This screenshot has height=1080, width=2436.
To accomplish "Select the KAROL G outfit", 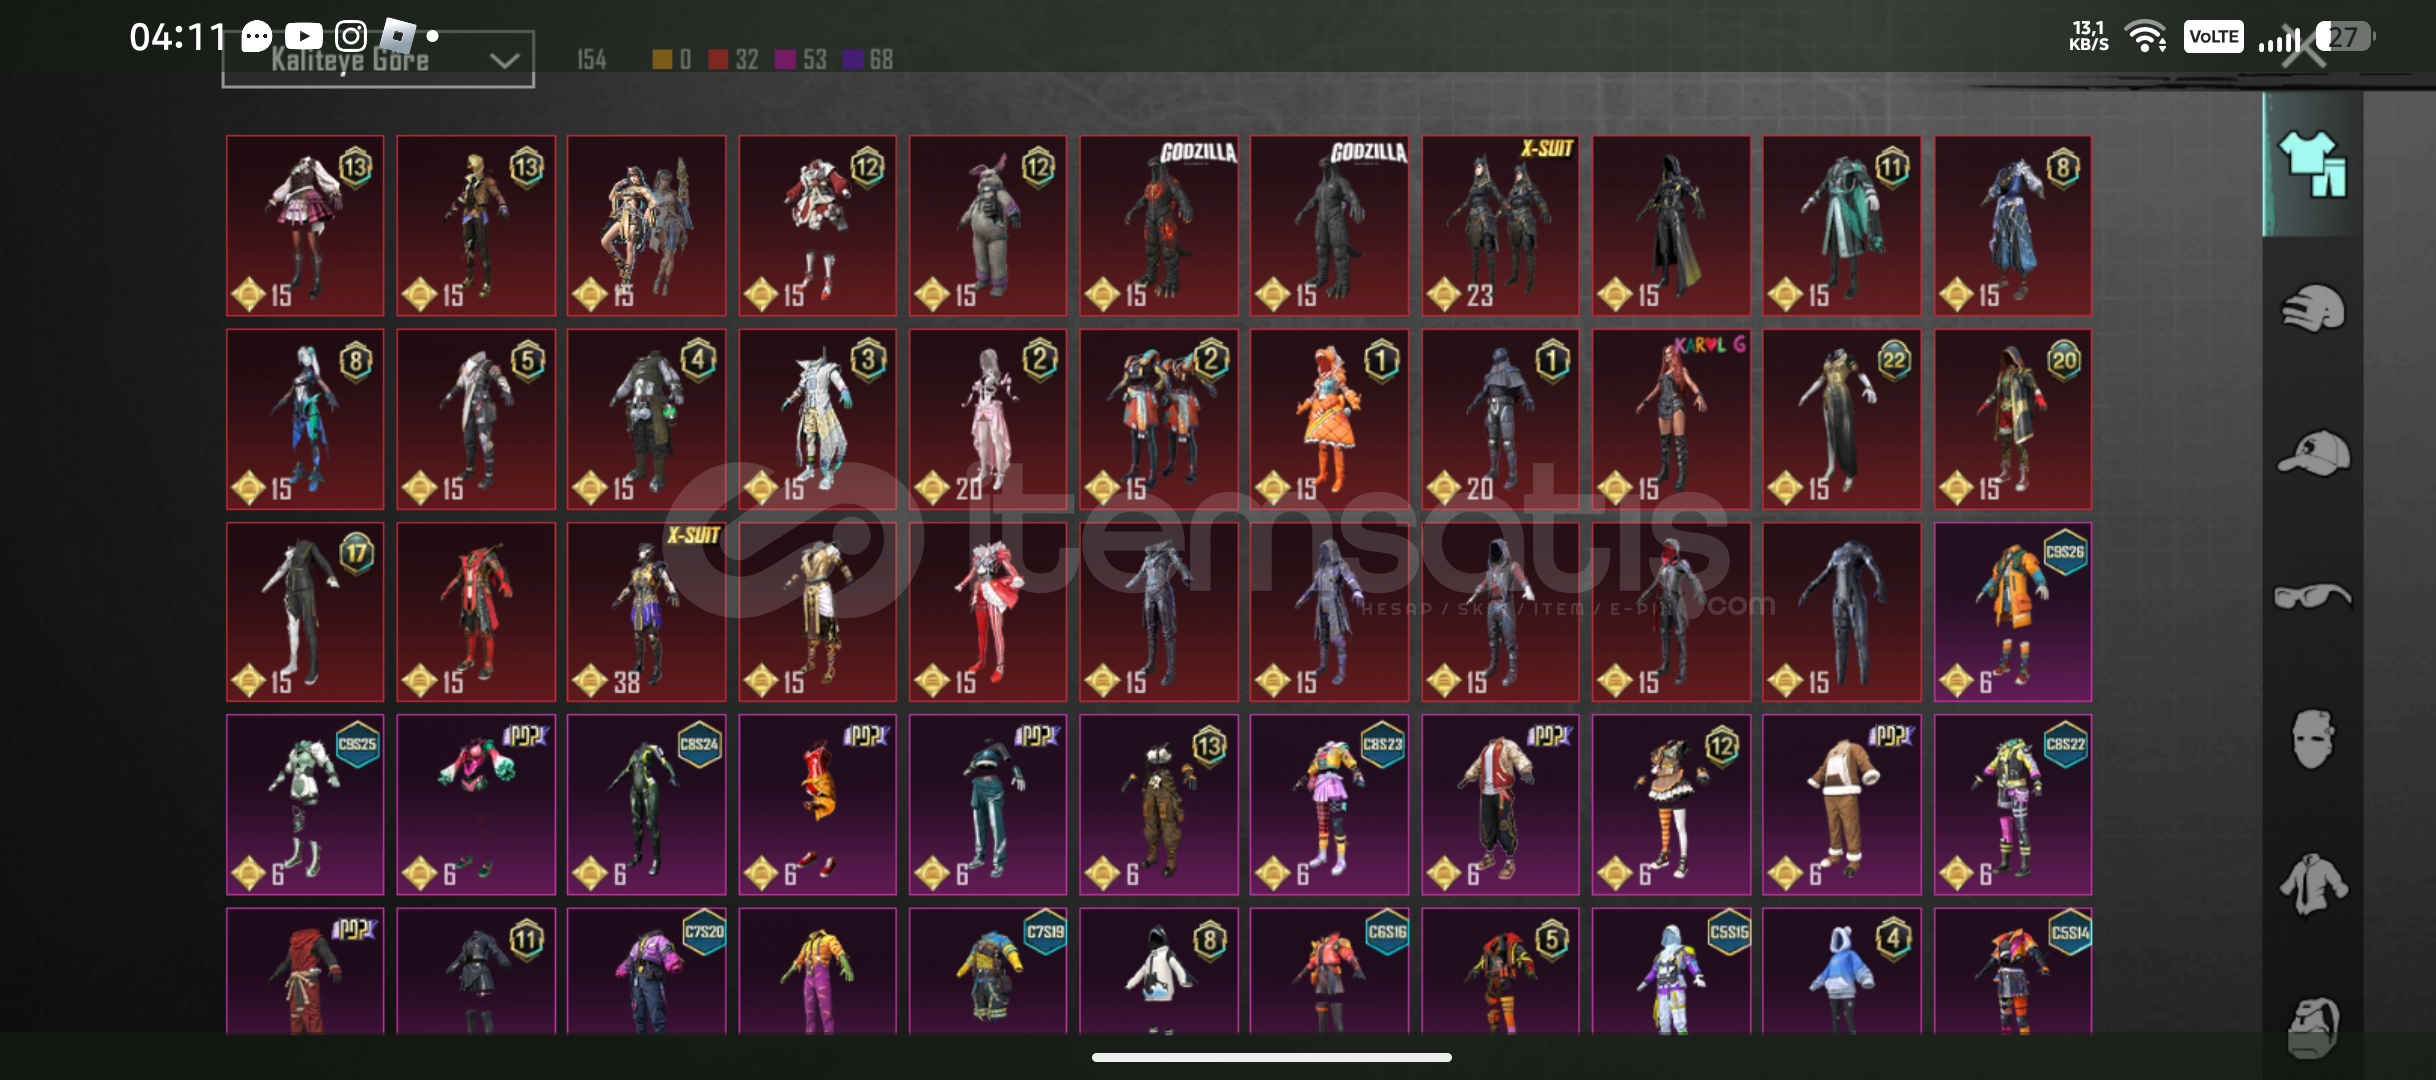I will click(x=1670, y=419).
